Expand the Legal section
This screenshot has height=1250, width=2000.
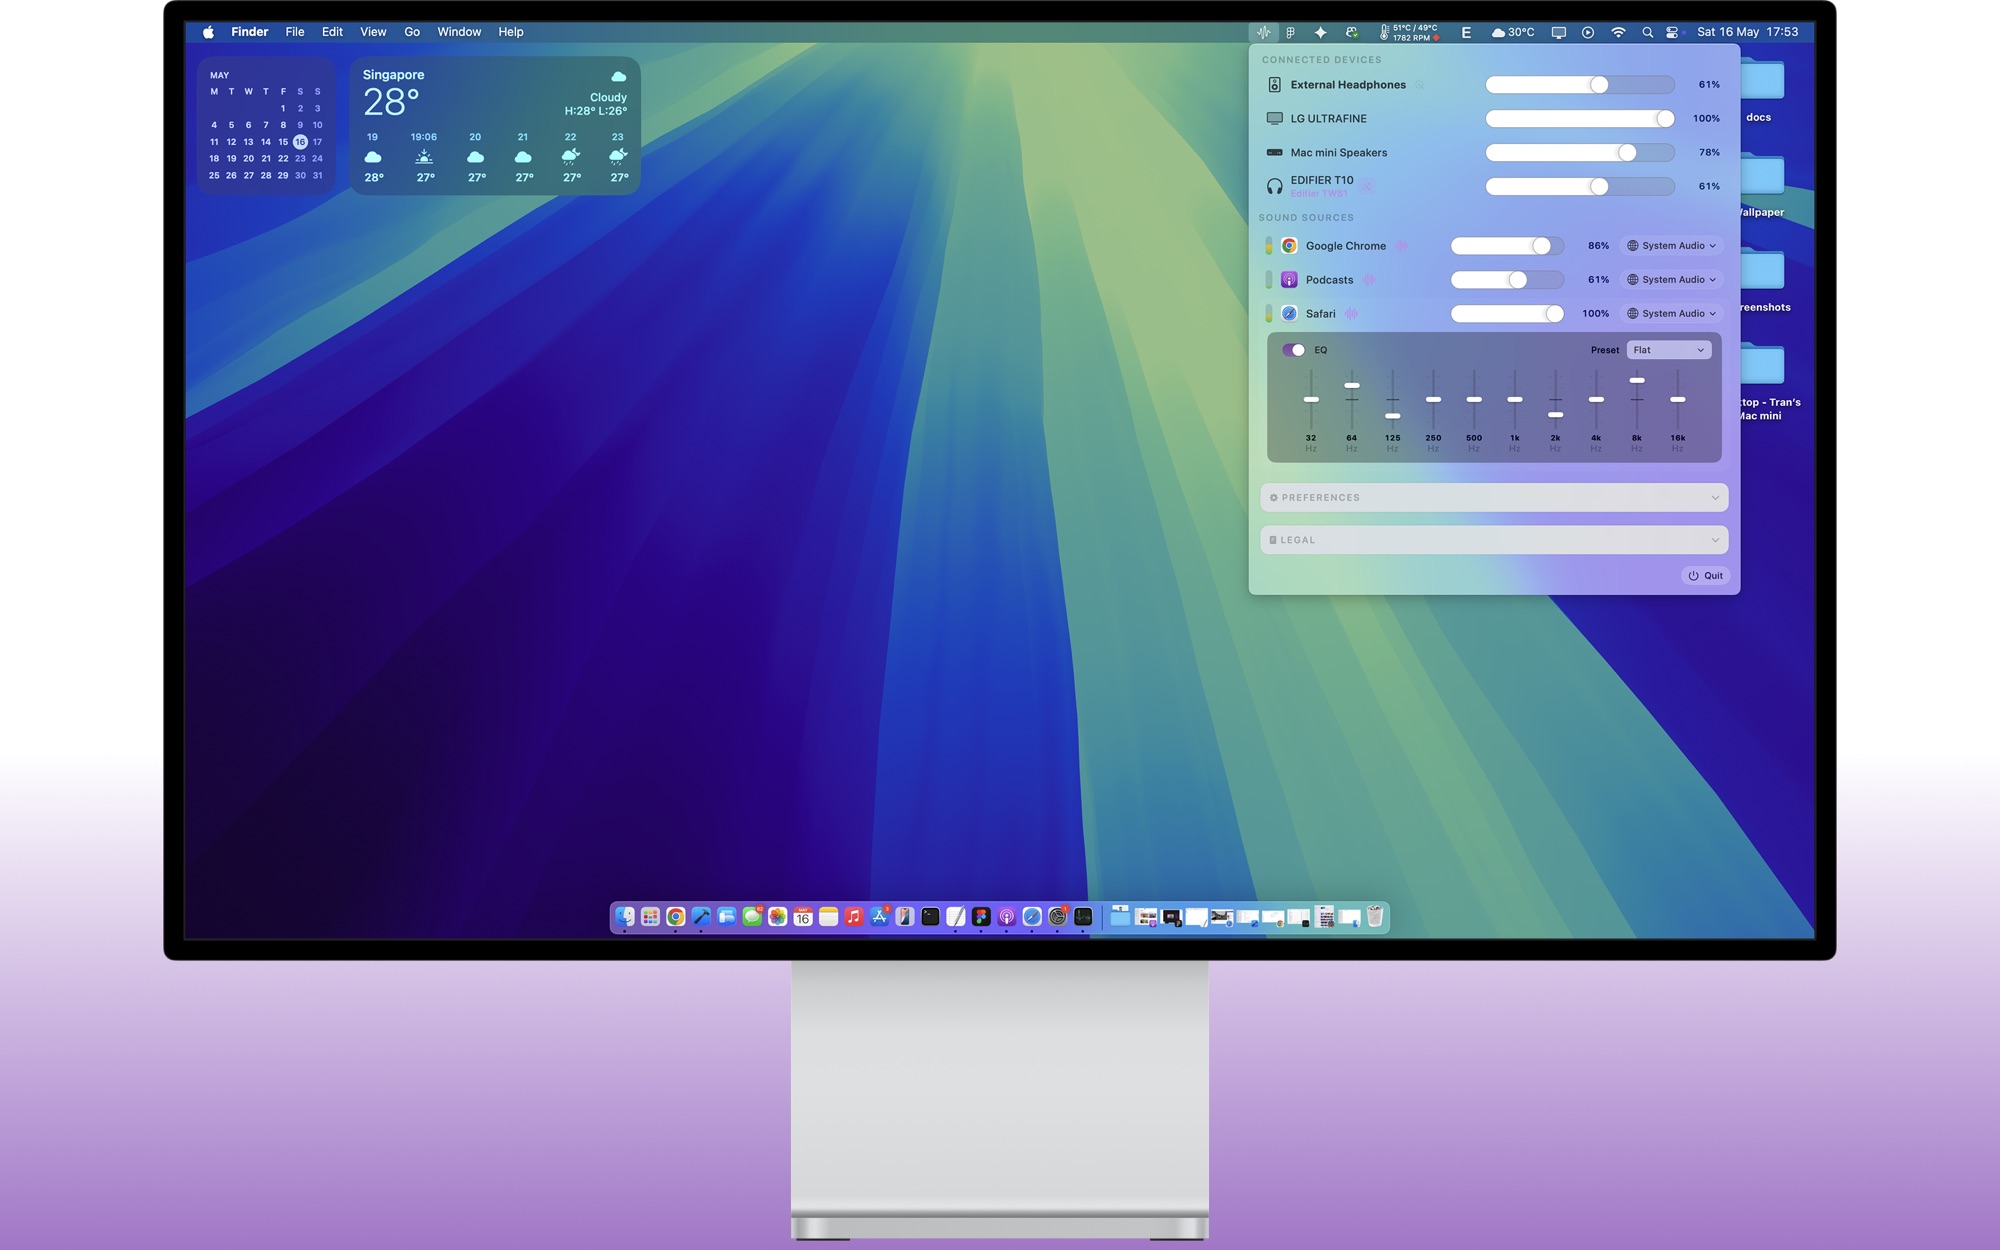pos(1494,540)
